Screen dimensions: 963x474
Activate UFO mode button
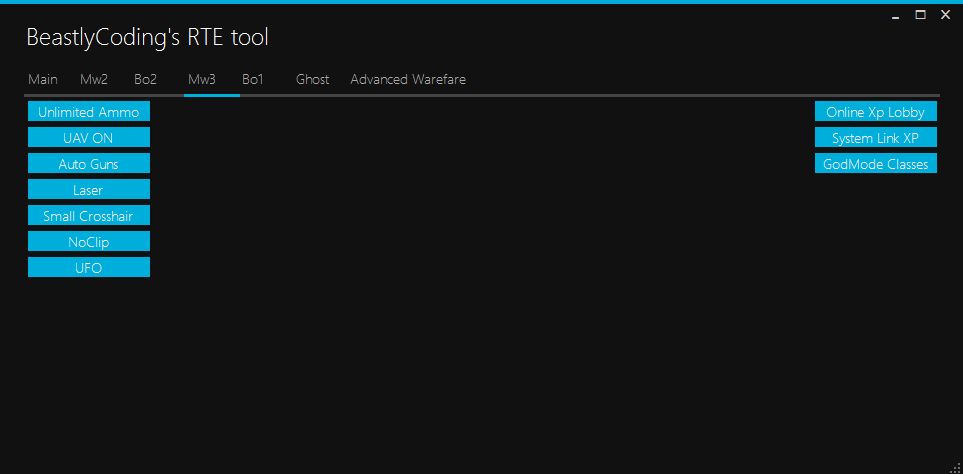pos(89,268)
